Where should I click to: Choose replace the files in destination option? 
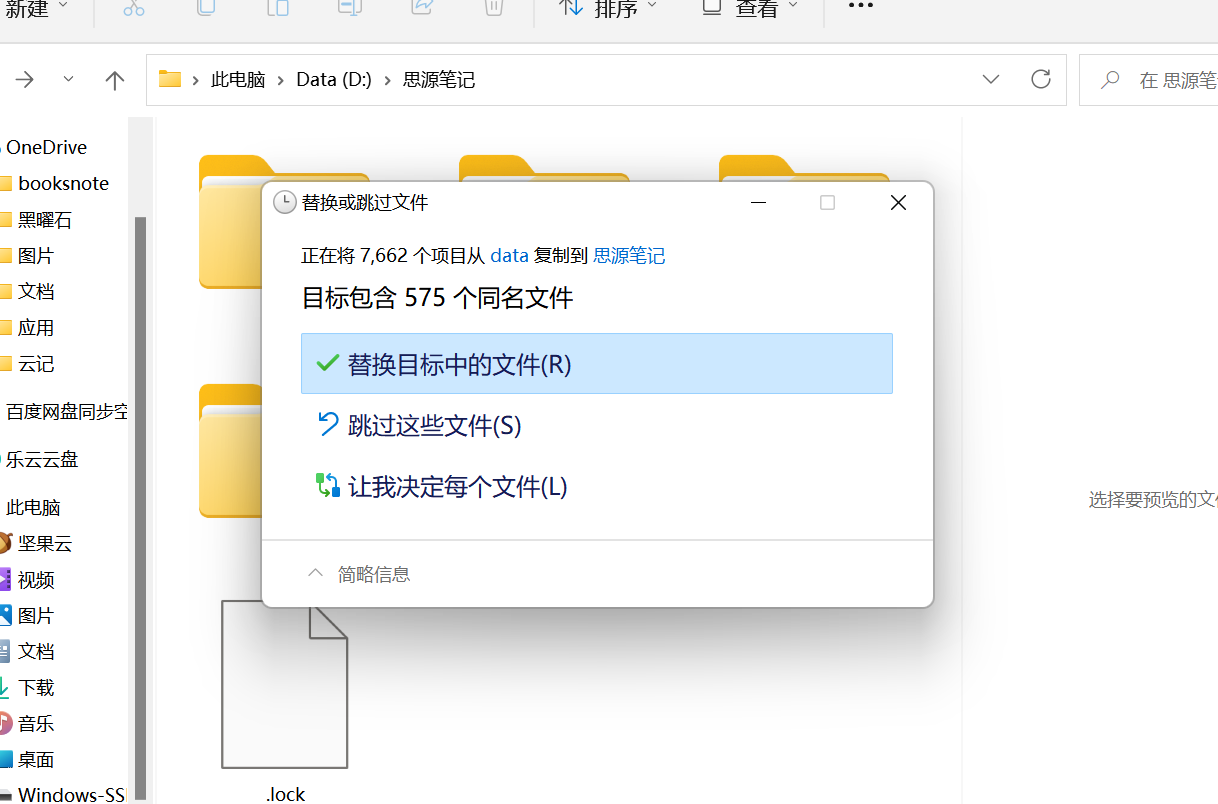point(596,364)
